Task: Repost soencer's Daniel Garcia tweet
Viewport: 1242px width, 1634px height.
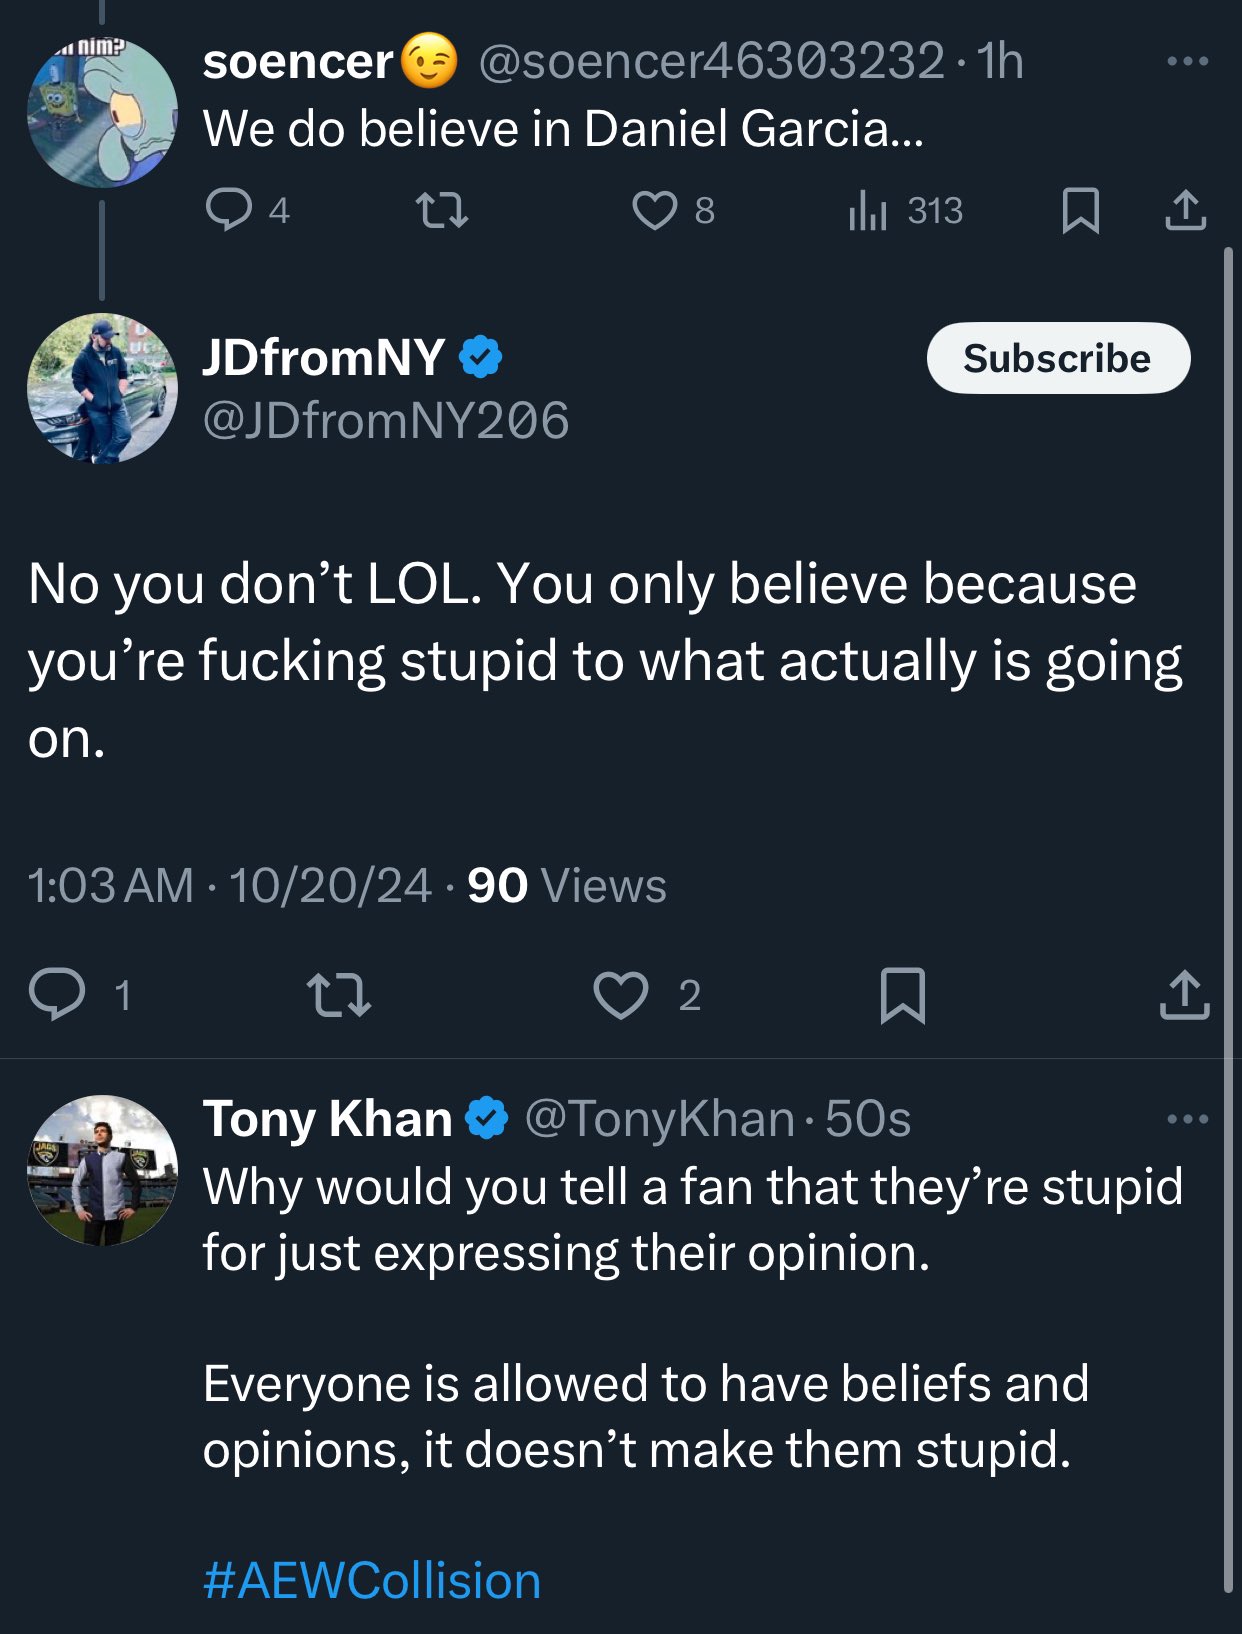Action: click(441, 210)
